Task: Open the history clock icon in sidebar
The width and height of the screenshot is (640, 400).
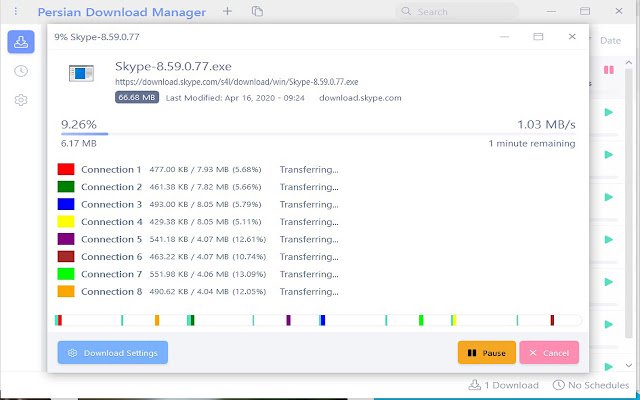Action: coord(21,71)
